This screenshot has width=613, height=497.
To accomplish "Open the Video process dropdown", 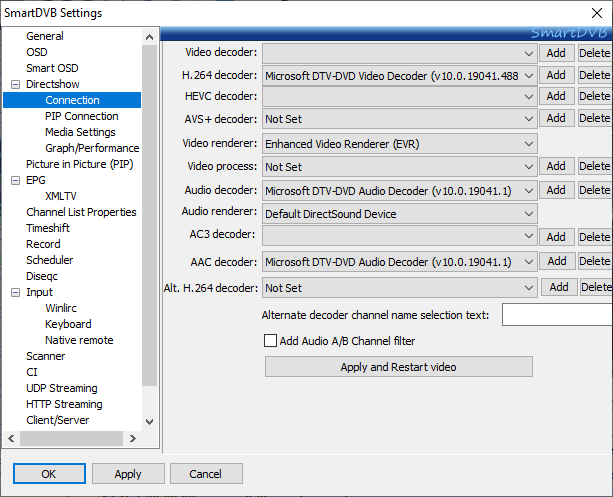I will 400,167.
